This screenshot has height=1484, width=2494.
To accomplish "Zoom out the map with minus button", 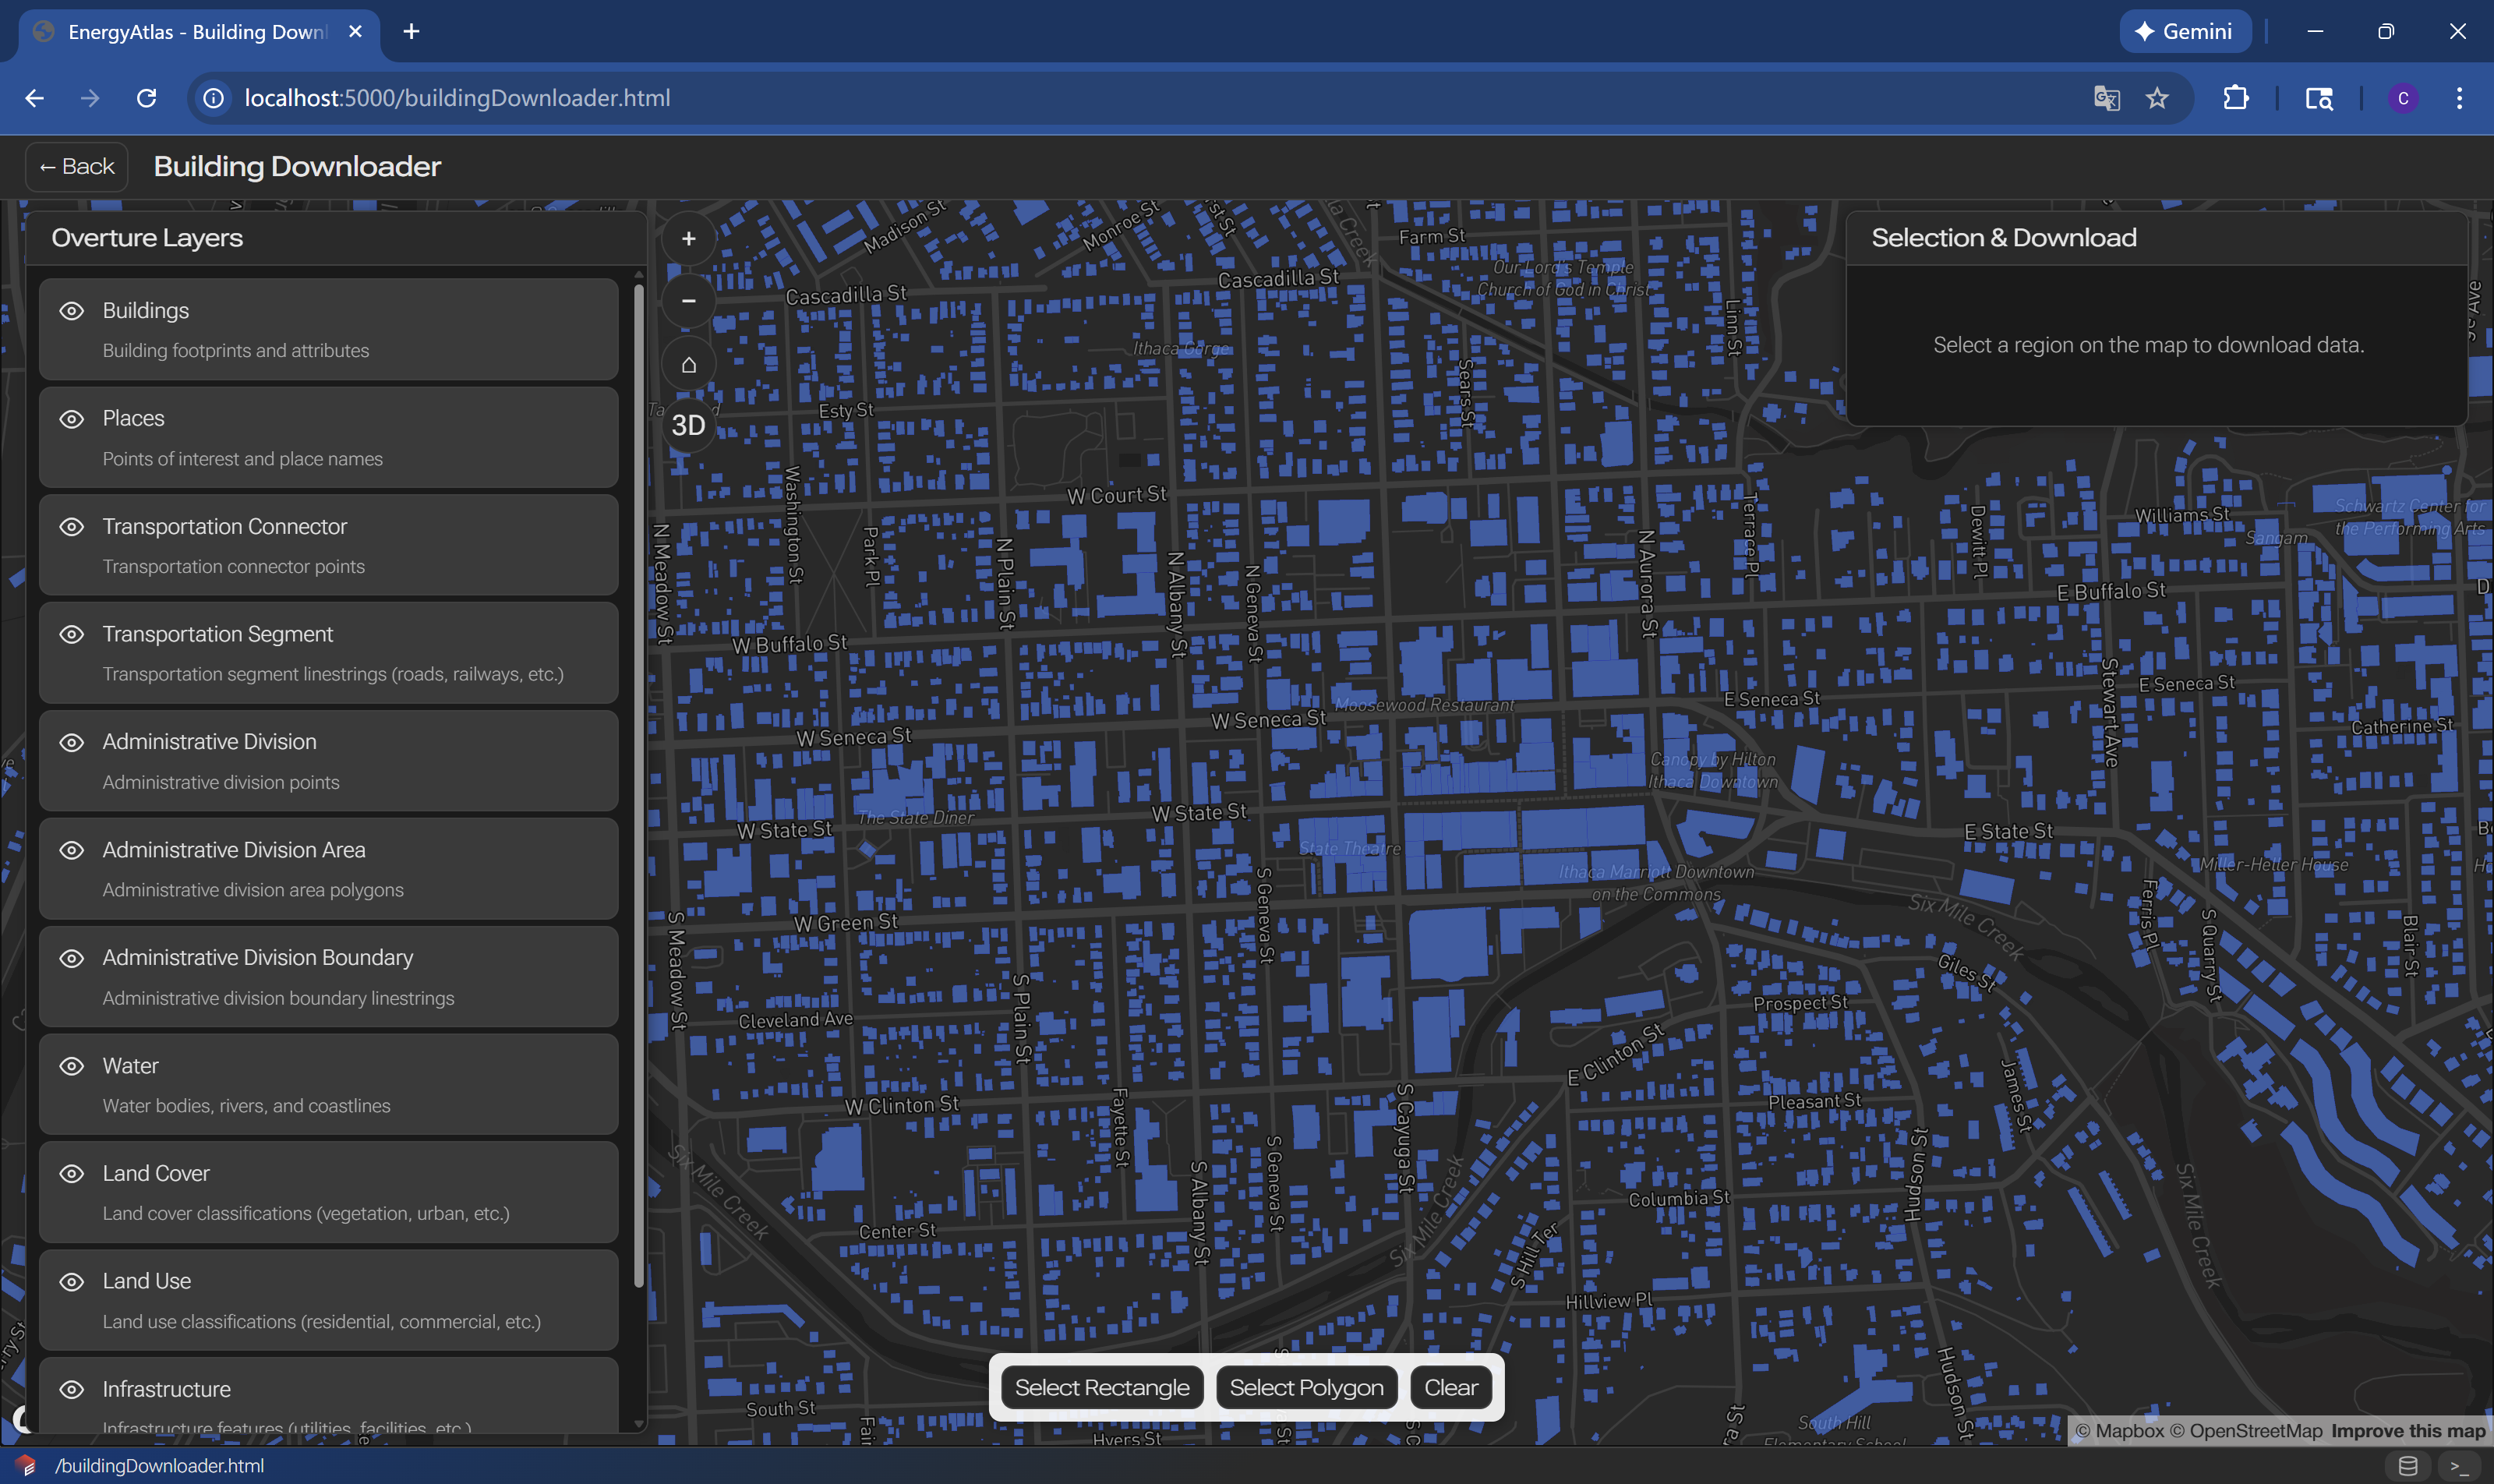I will coord(688,301).
